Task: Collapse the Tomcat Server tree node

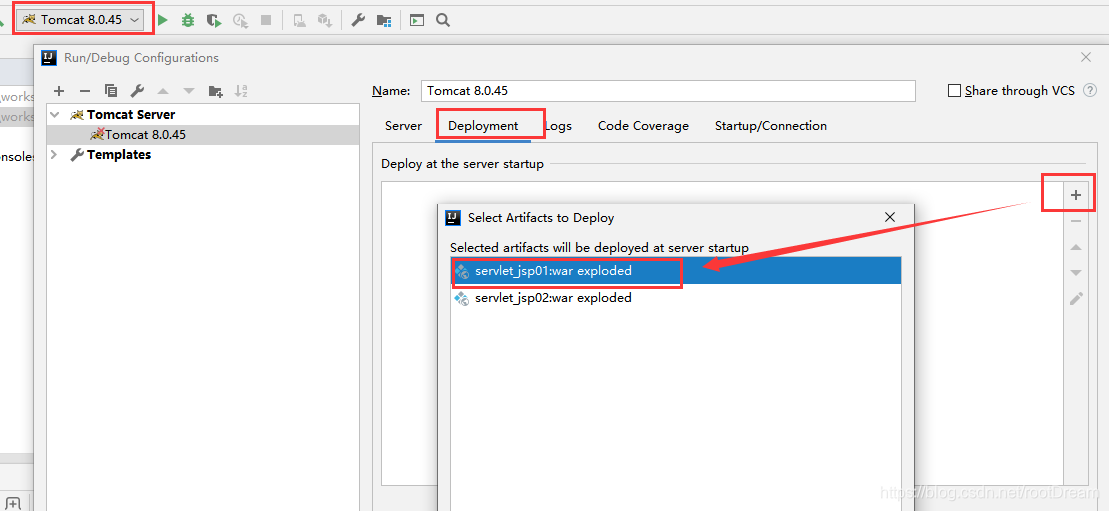Action: tap(55, 115)
